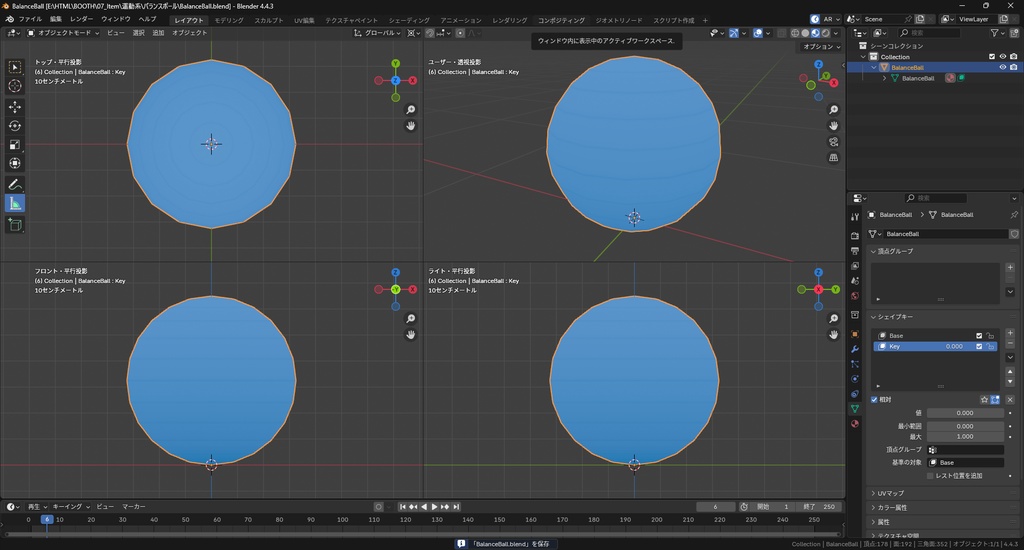Select the Cursor tool
1024x550 pixels.
tap(15, 86)
